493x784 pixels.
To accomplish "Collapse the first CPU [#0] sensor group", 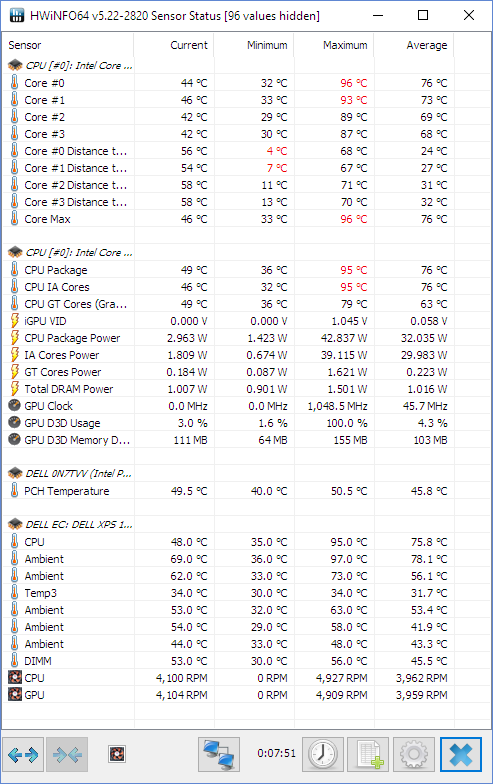I will (x=70, y=66).
